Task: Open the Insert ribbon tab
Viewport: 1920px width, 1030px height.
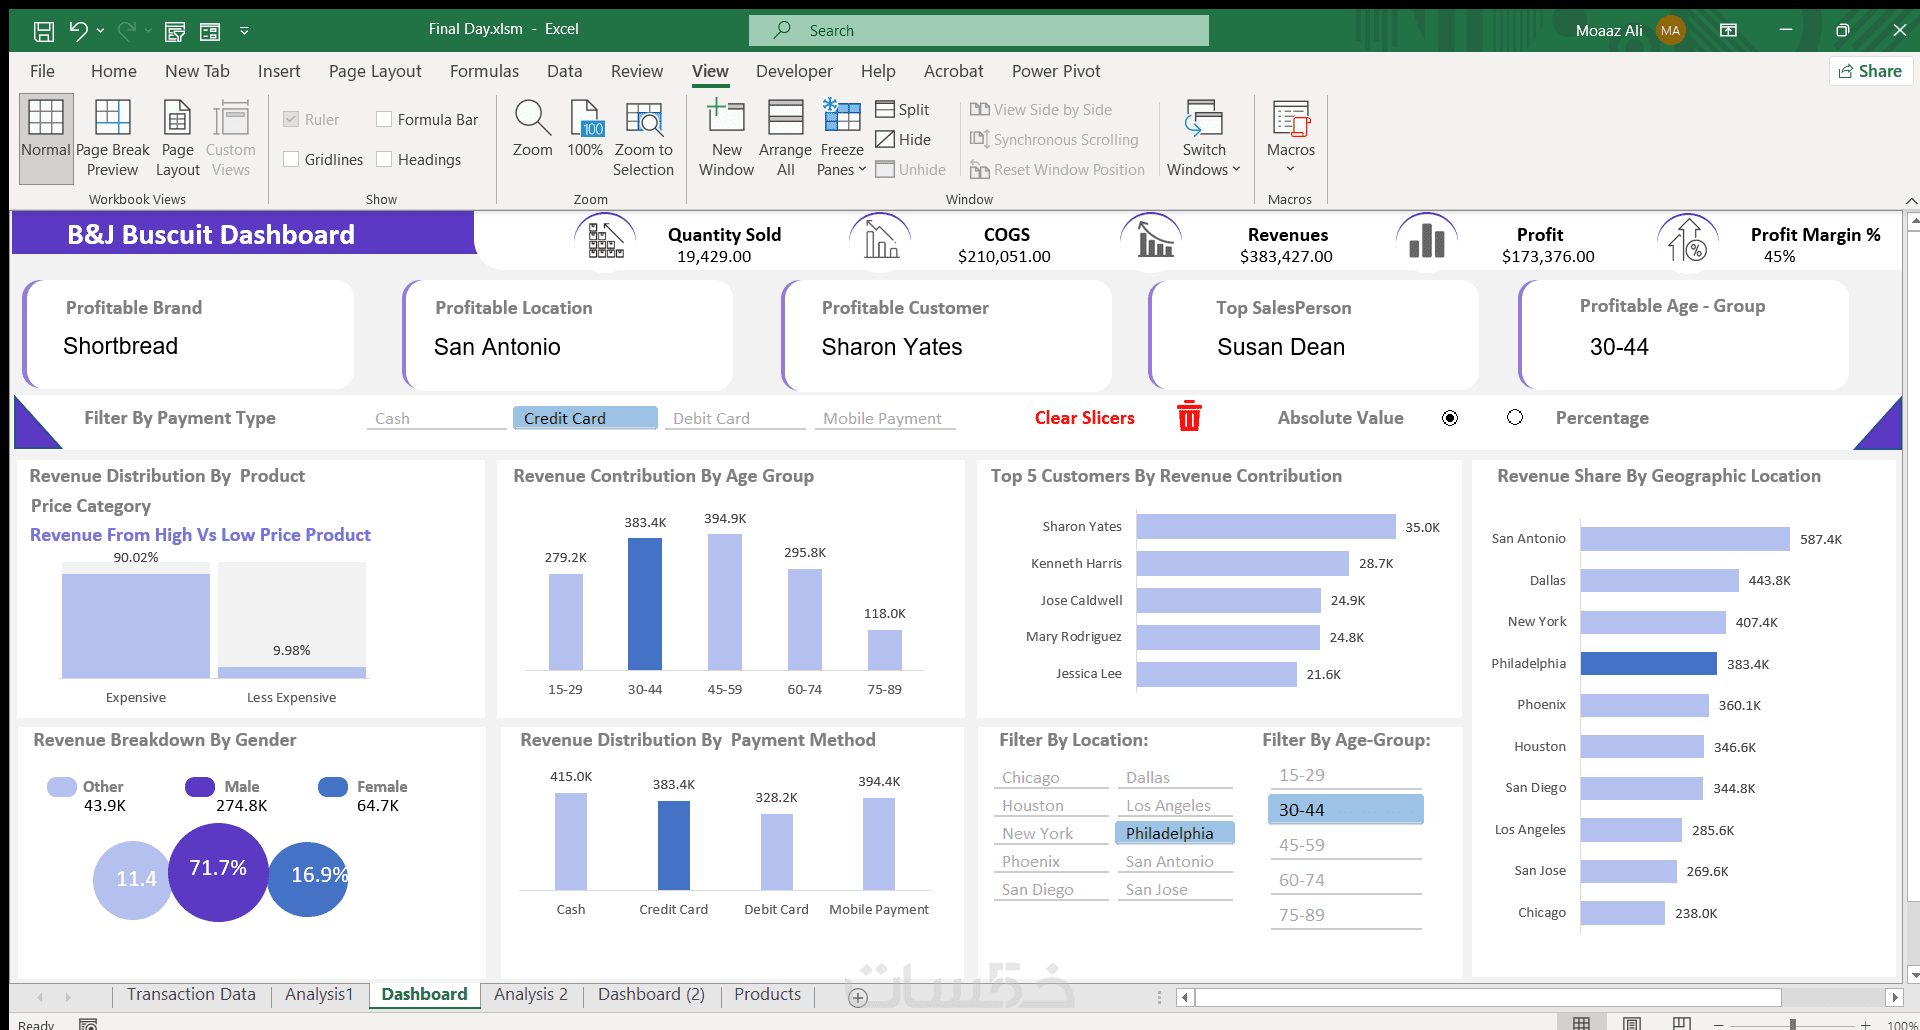Action: [x=279, y=71]
